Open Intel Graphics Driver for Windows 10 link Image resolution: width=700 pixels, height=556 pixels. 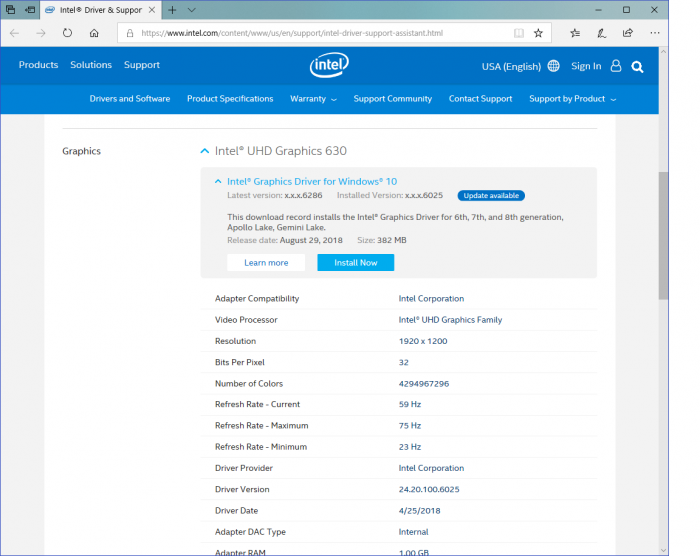[x=312, y=181]
